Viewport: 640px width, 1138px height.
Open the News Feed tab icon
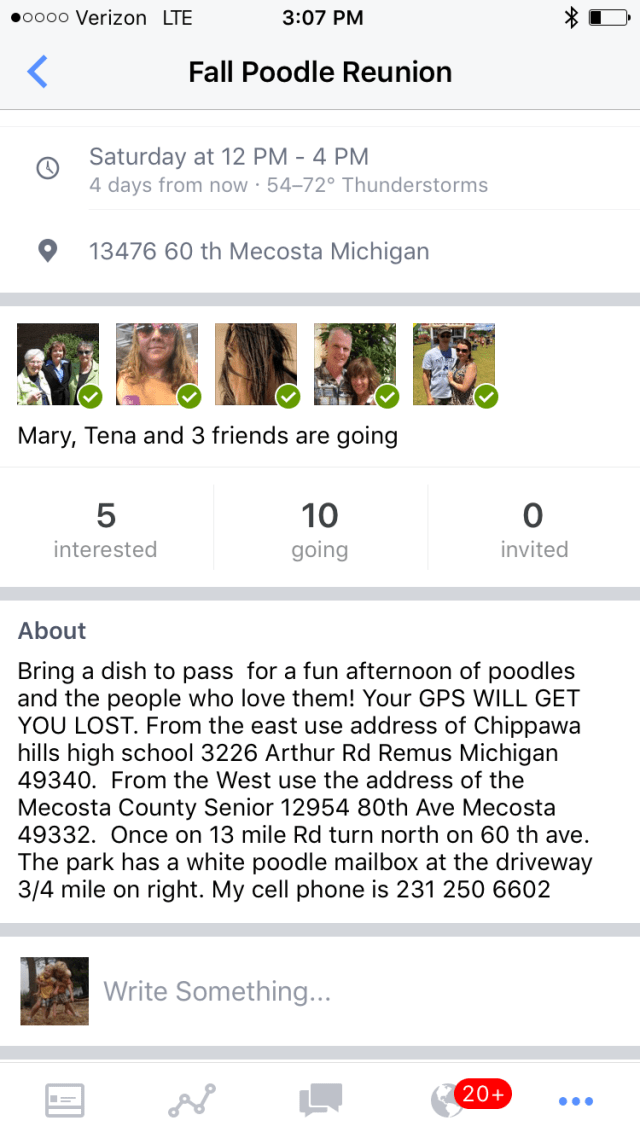coord(65,1101)
